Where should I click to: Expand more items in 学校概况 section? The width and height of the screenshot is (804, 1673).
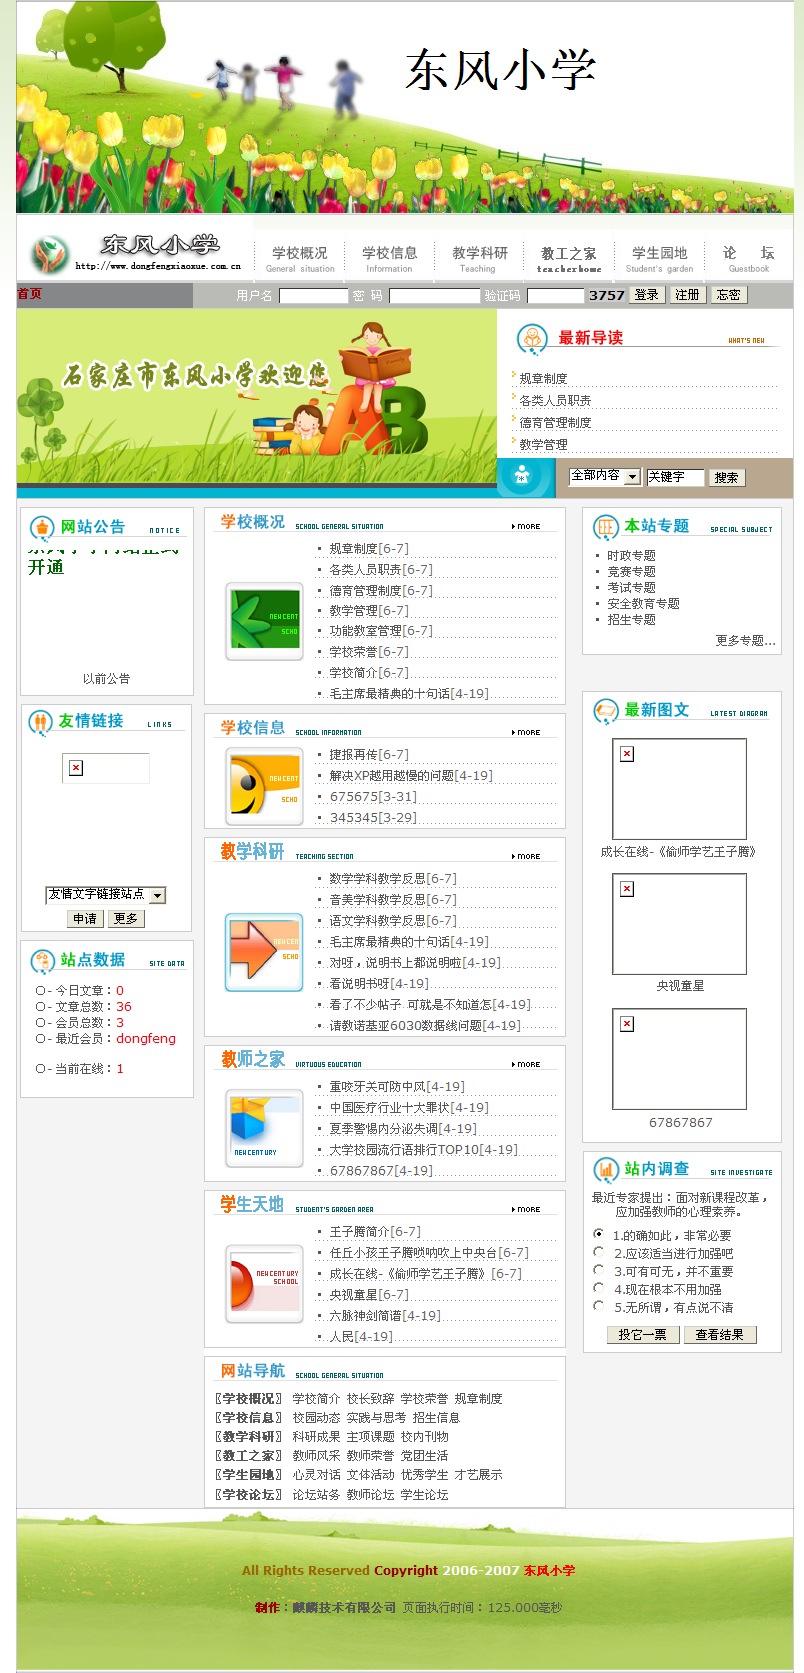pyautogui.click(x=526, y=526)
